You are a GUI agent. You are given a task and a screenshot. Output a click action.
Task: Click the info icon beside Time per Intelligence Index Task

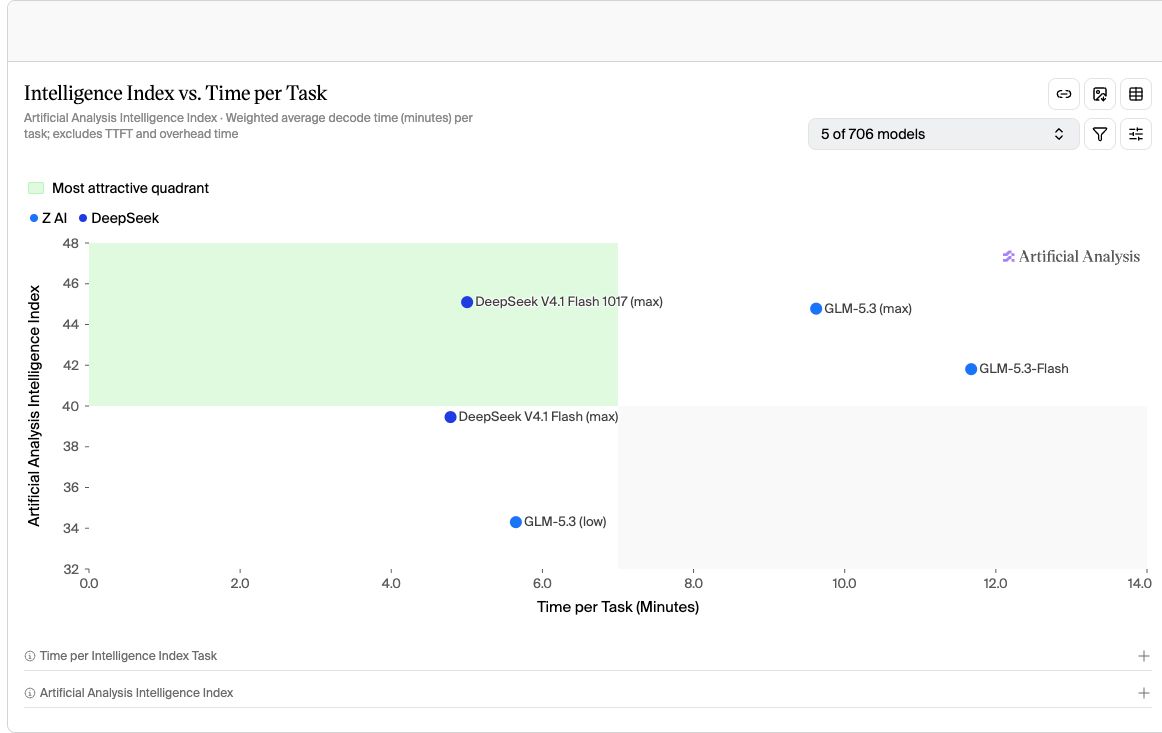tap(30, 656)
